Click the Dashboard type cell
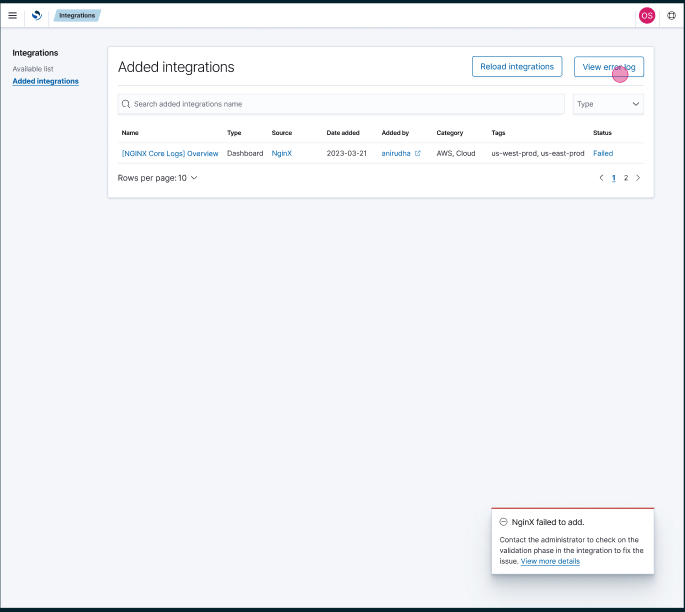The height and width of the screenshot is (612, 685). tap(245, 153)
